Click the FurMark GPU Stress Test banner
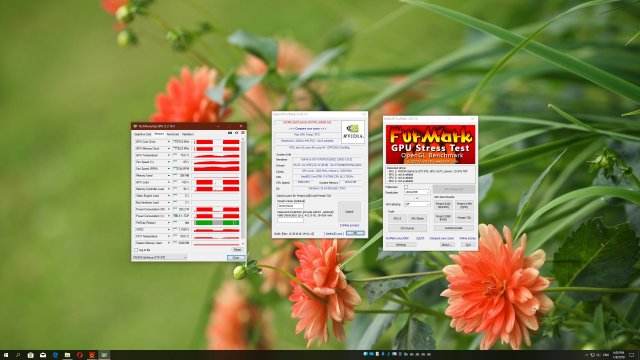640x360 pixels. click(x=431, y=144)
